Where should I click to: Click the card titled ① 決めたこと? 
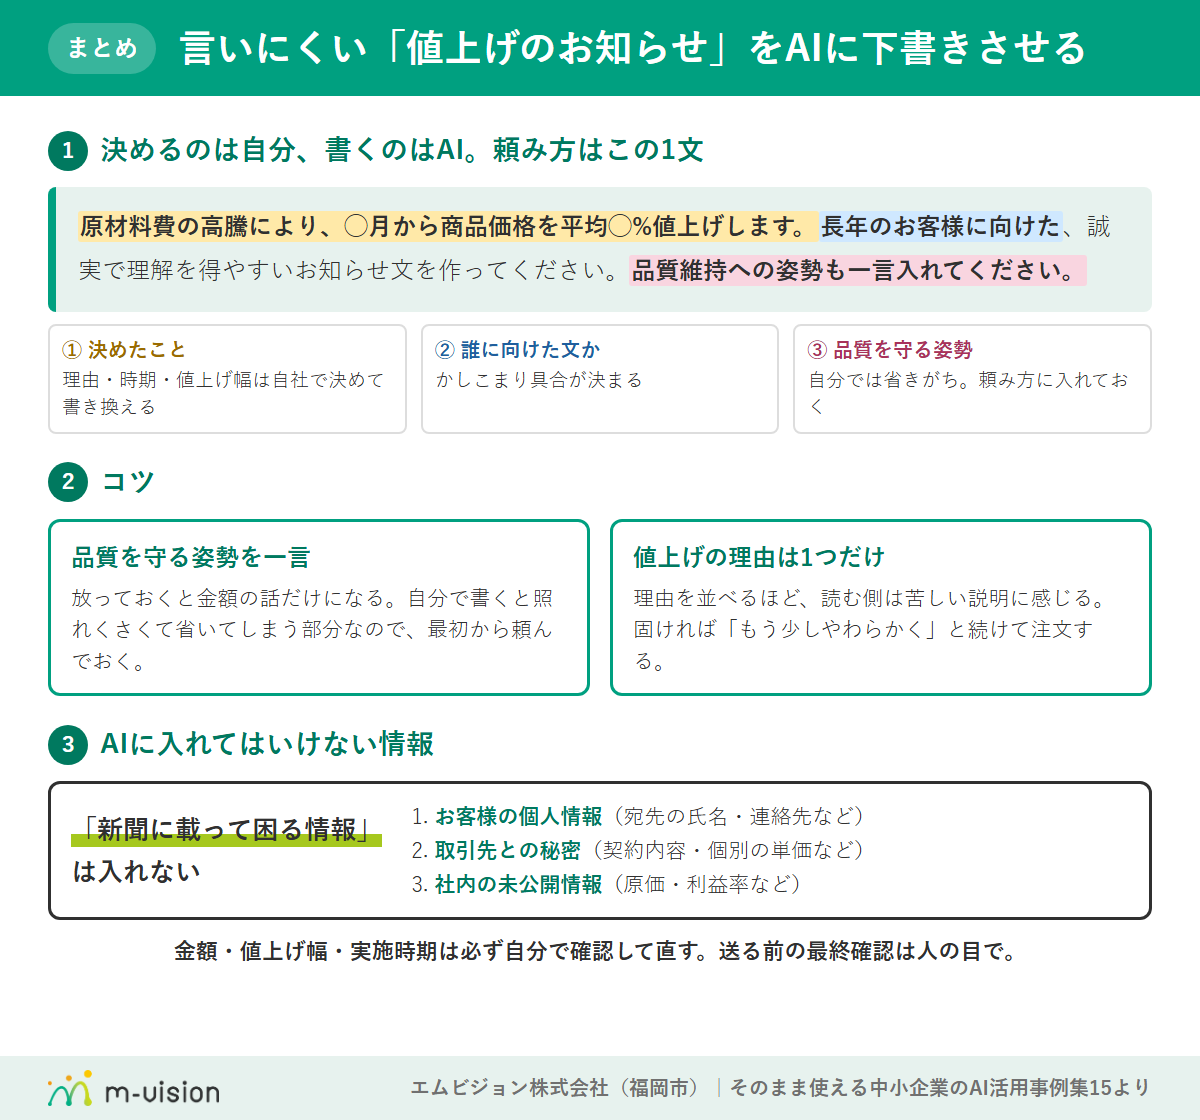point(227,379)
